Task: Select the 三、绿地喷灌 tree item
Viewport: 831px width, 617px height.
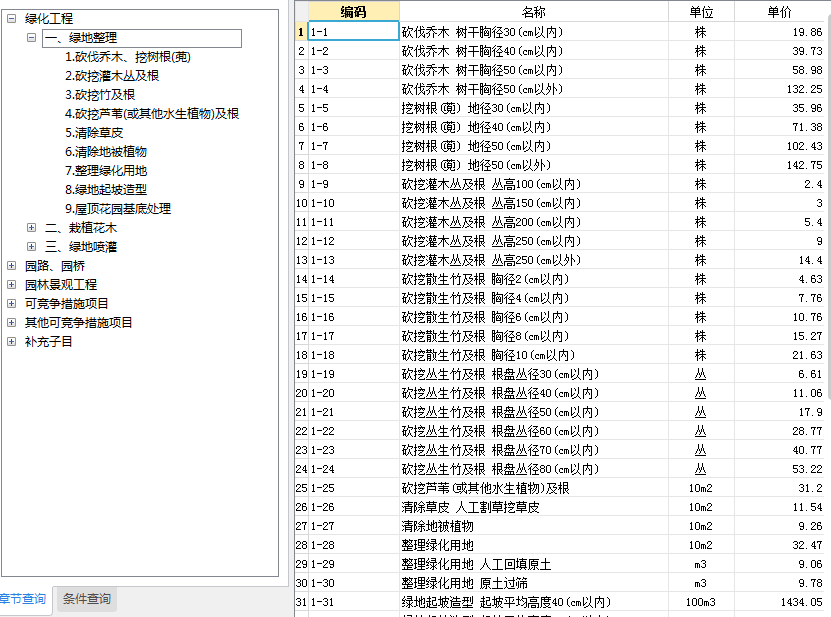Action: (x=81, y=247)
